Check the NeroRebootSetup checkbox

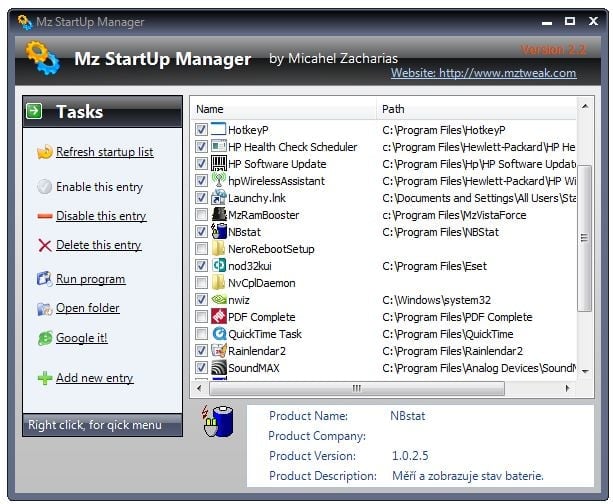coord(201,249)
